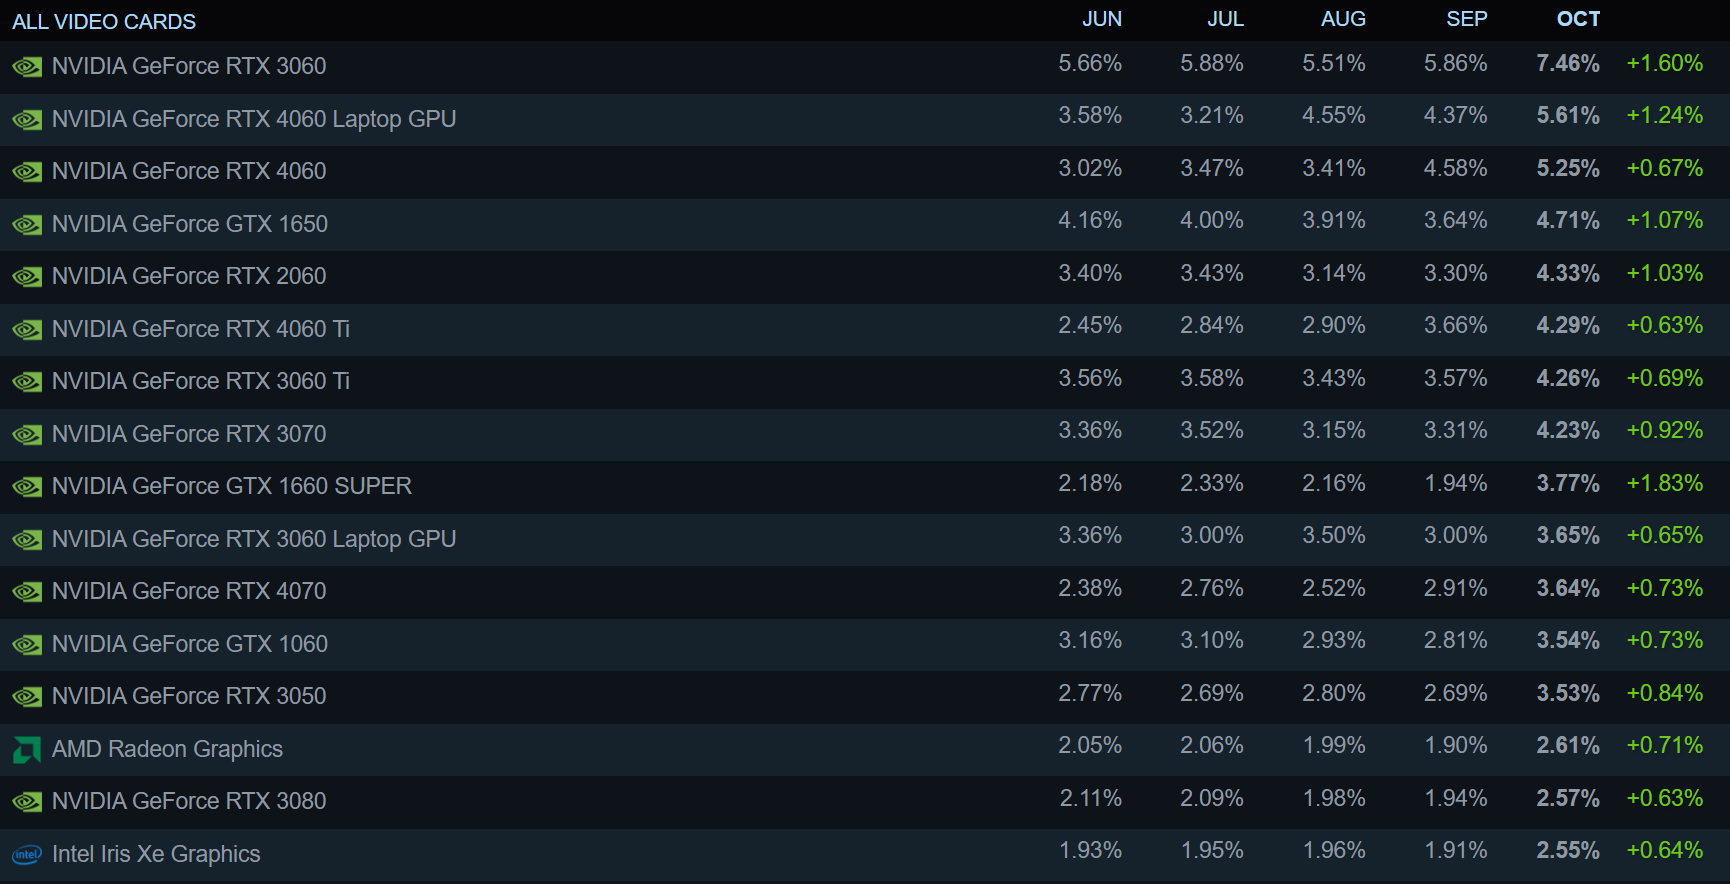Click the 7.46% October value for RTX 3060
The width and height of the screenshot is (1730, 884).
pos(1568,64)
